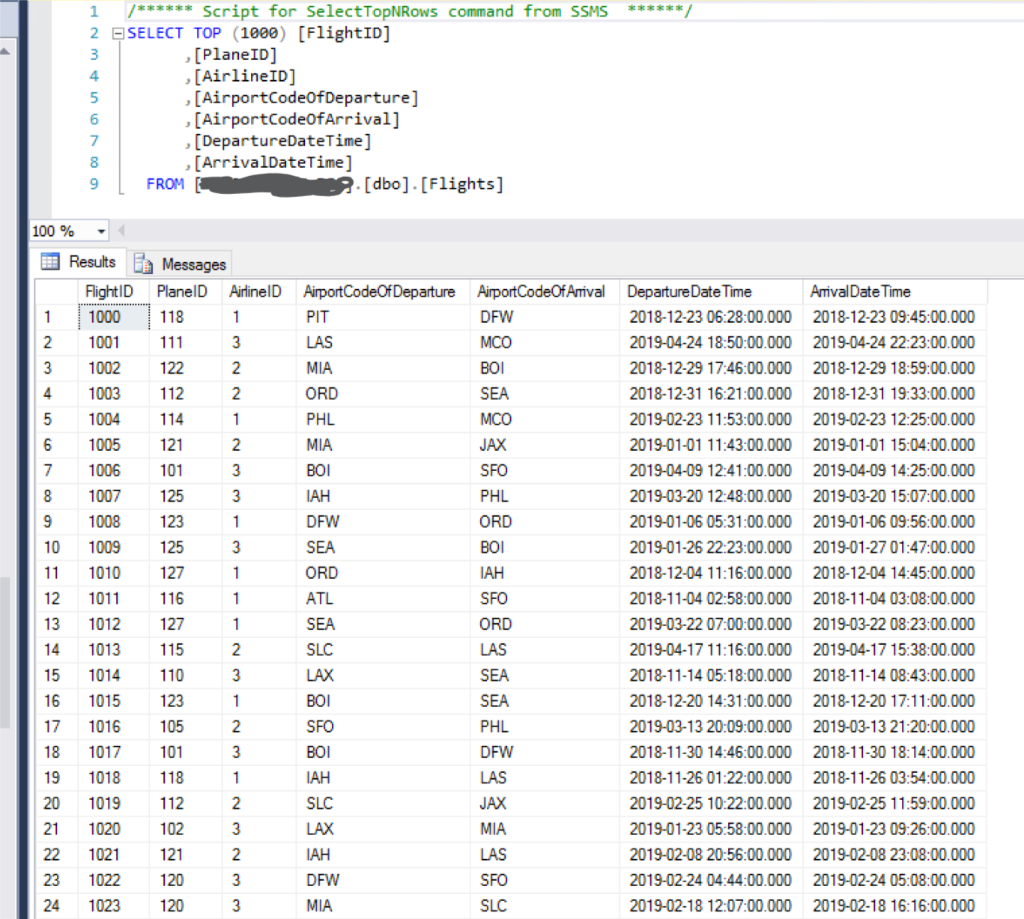Collapse the SELECT statement outline box

(x=120, y=34)
